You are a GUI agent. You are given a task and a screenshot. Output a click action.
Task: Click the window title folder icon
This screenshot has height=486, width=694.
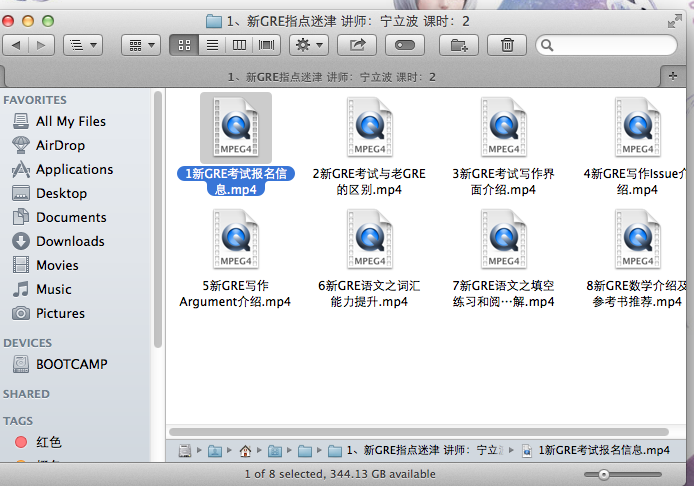(214, 21)
